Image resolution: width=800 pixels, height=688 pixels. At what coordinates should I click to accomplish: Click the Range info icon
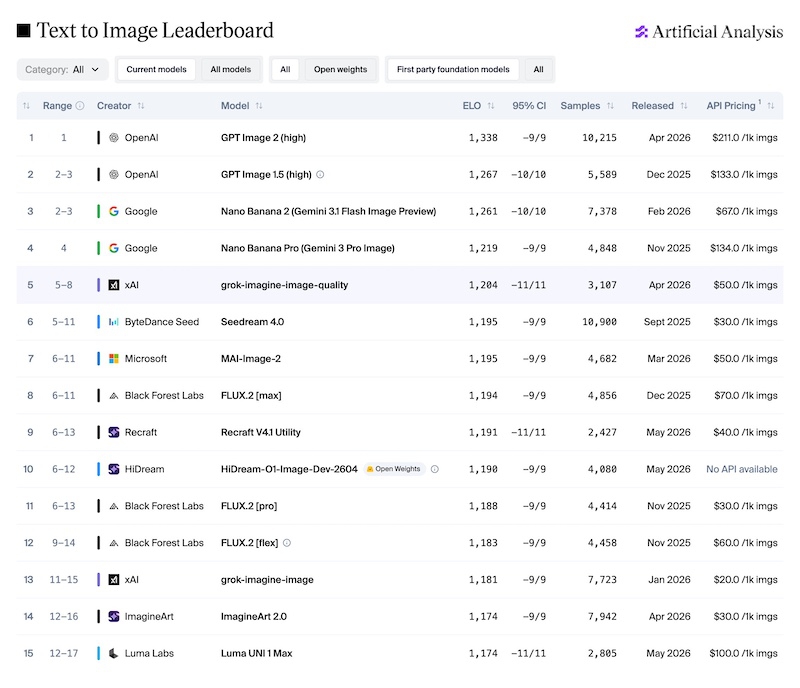coord(80,106)
